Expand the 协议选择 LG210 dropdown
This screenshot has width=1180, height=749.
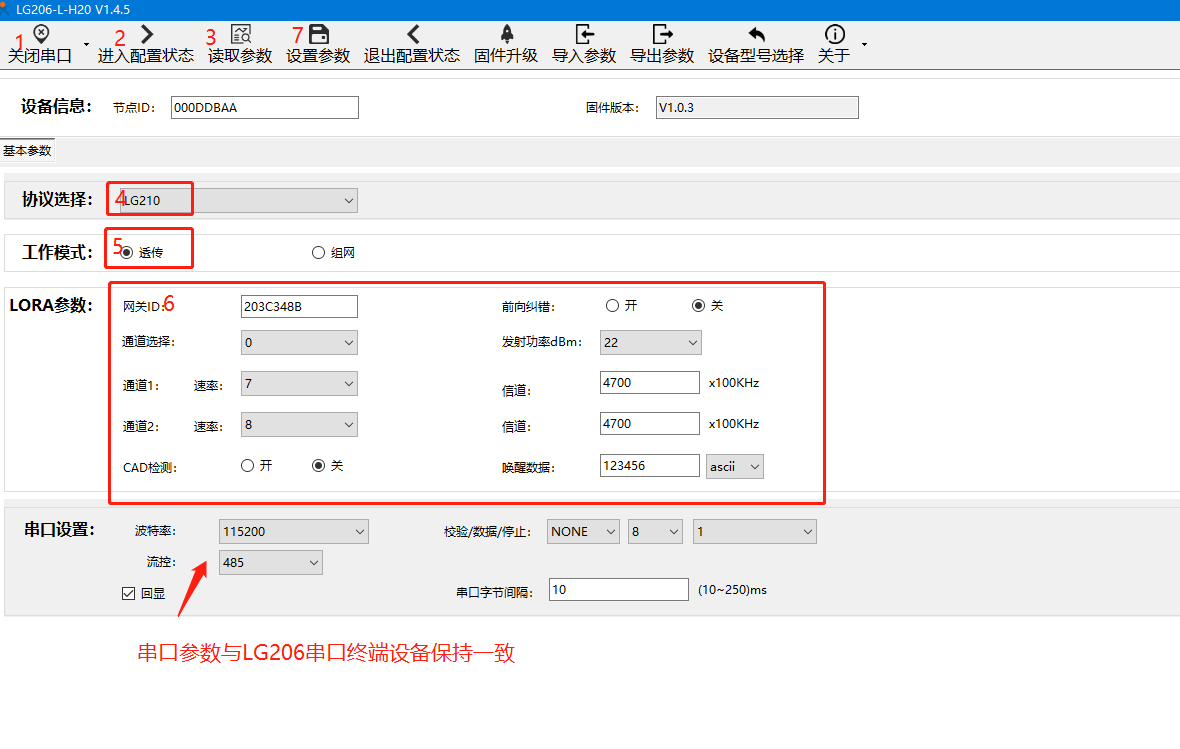point(238,201)
